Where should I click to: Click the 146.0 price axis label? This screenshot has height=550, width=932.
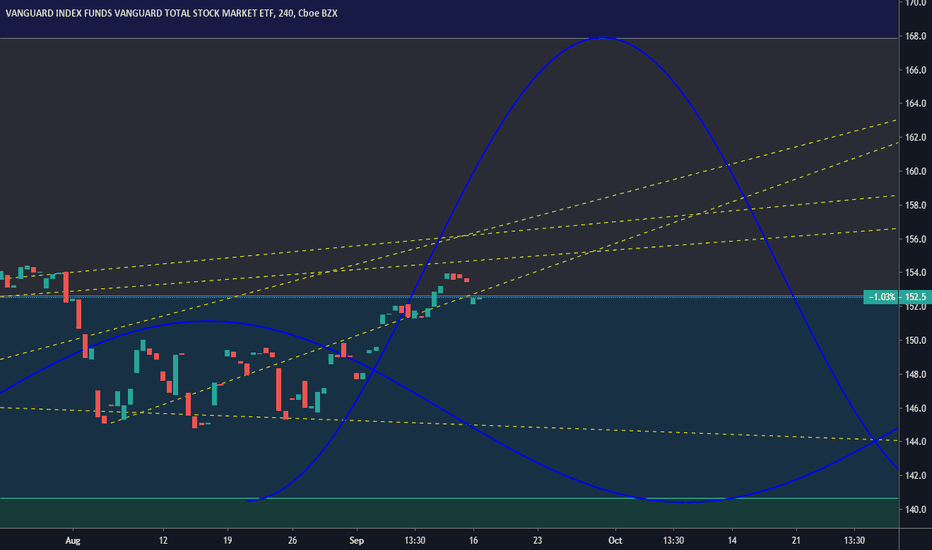coord(915,408)
